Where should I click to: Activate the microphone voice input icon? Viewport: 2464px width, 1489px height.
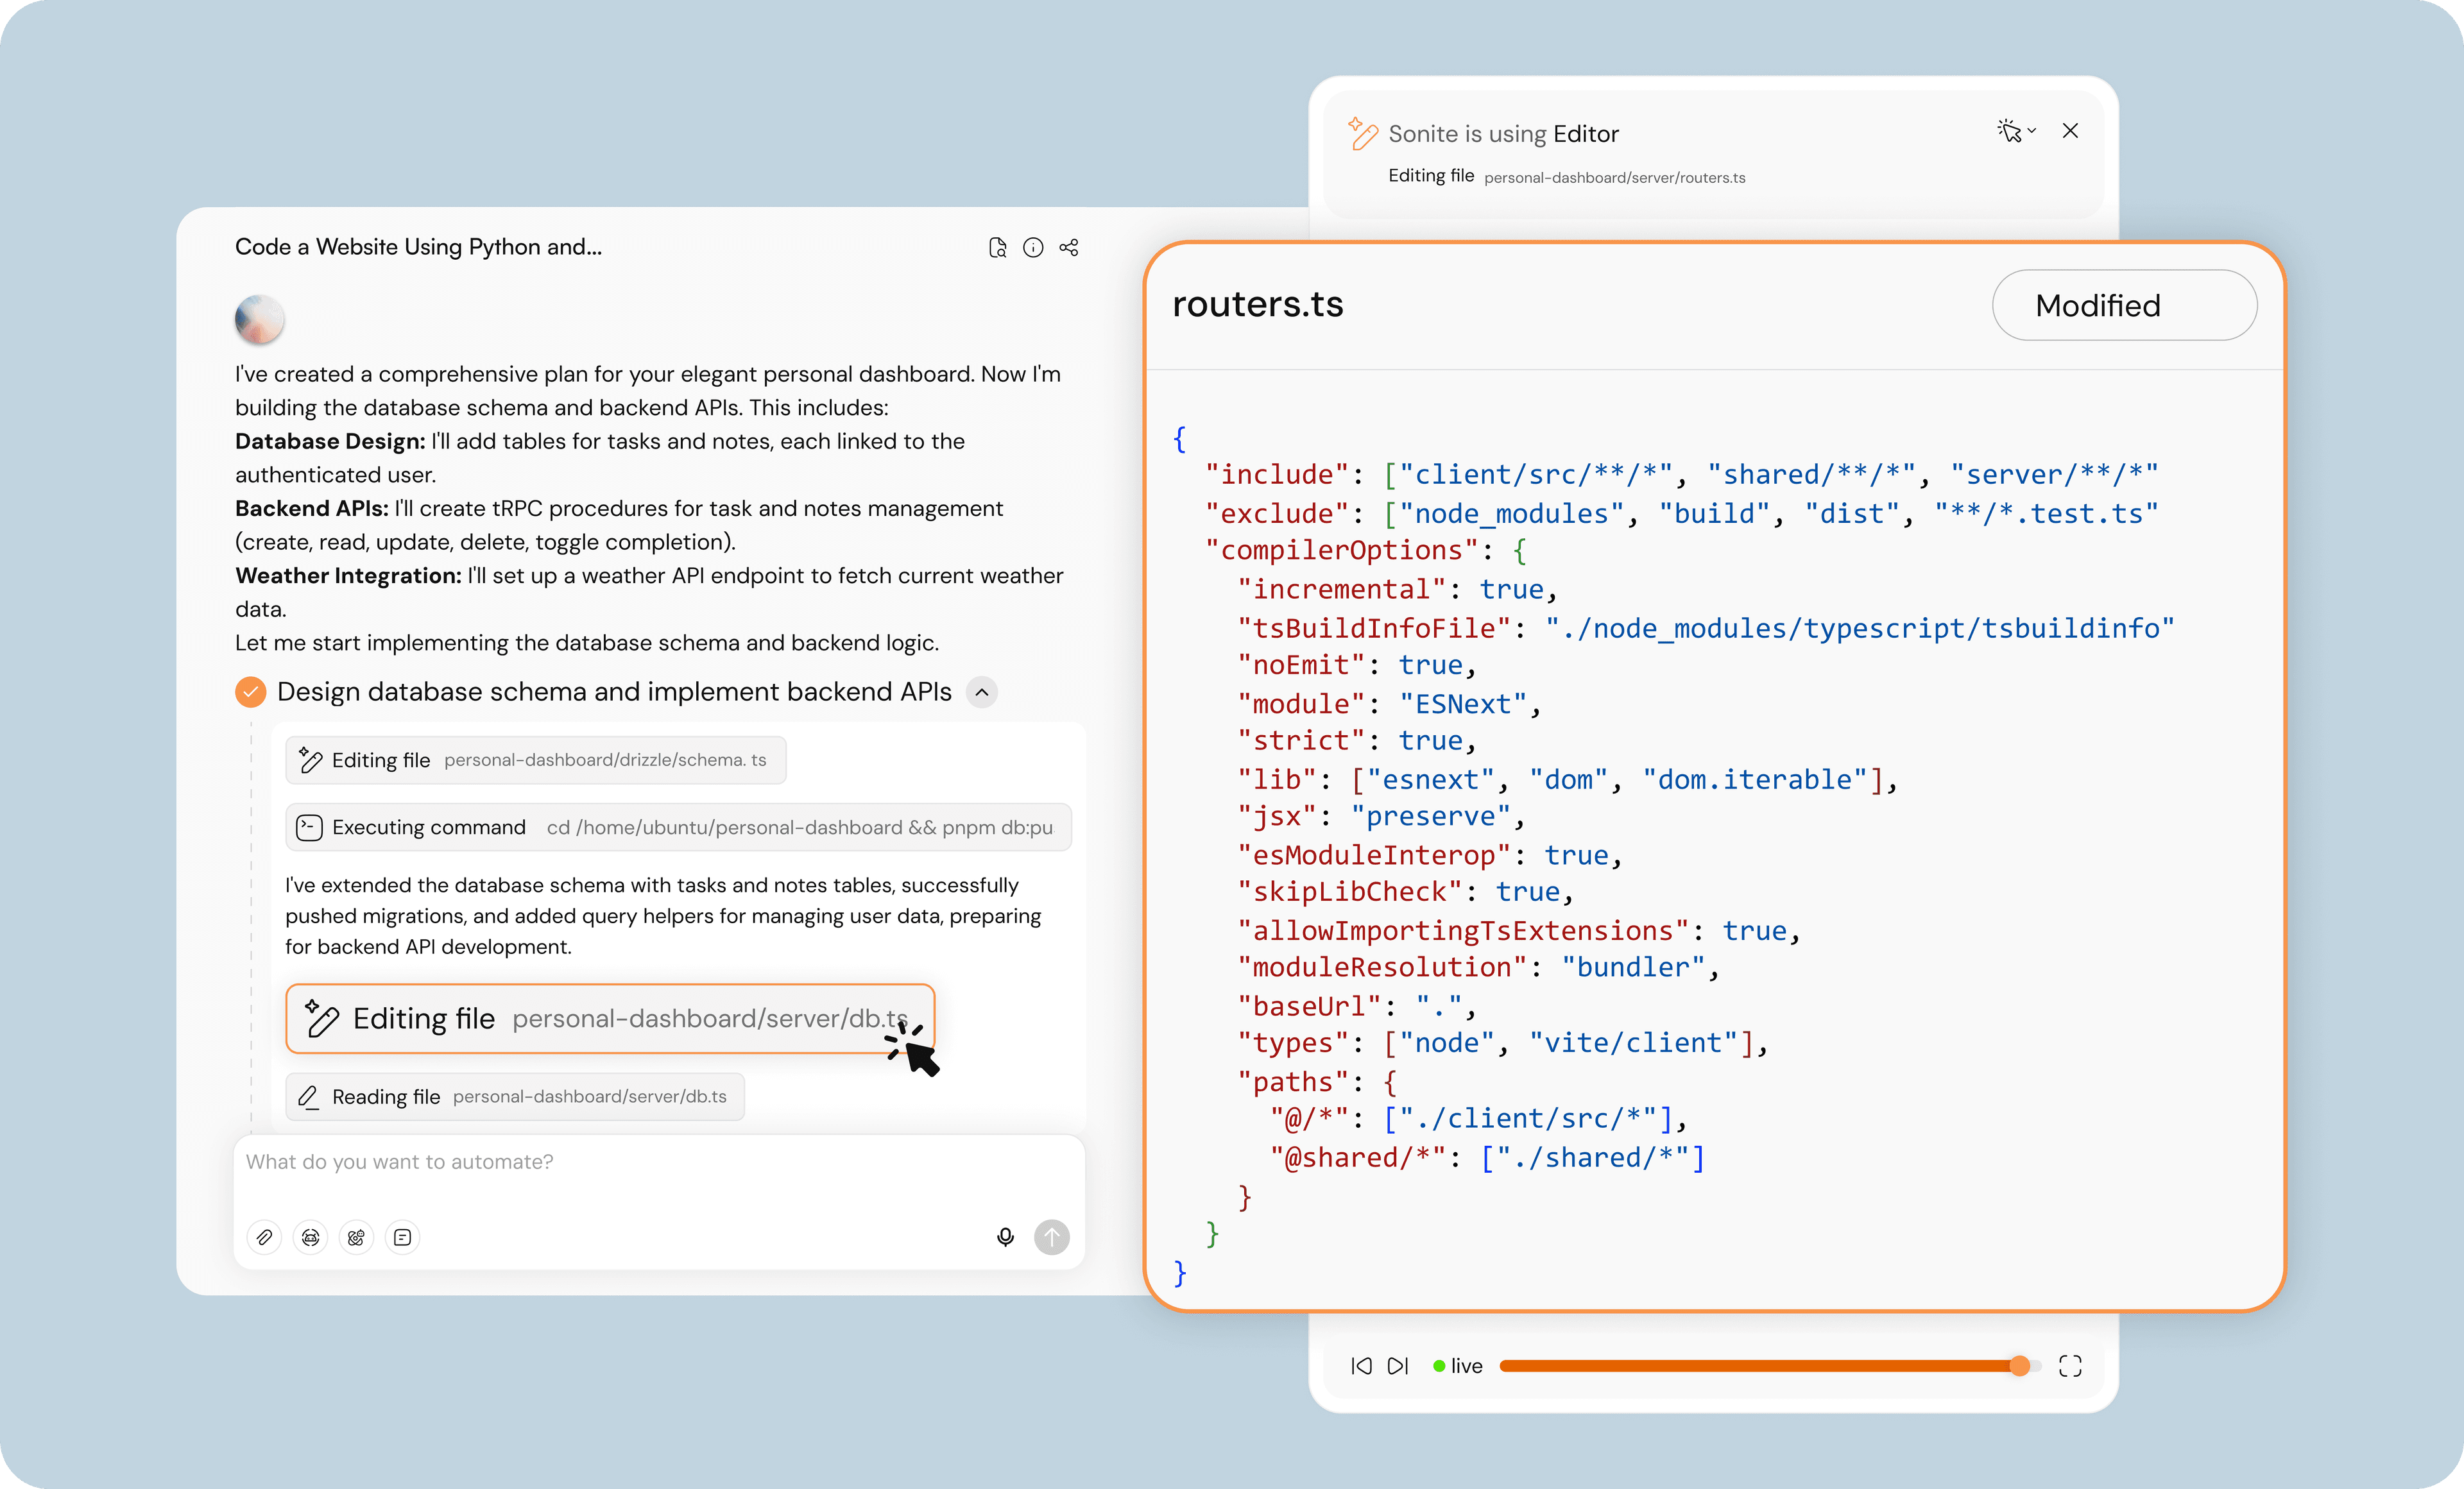pyautogui.click(x=1005, y=1237)
